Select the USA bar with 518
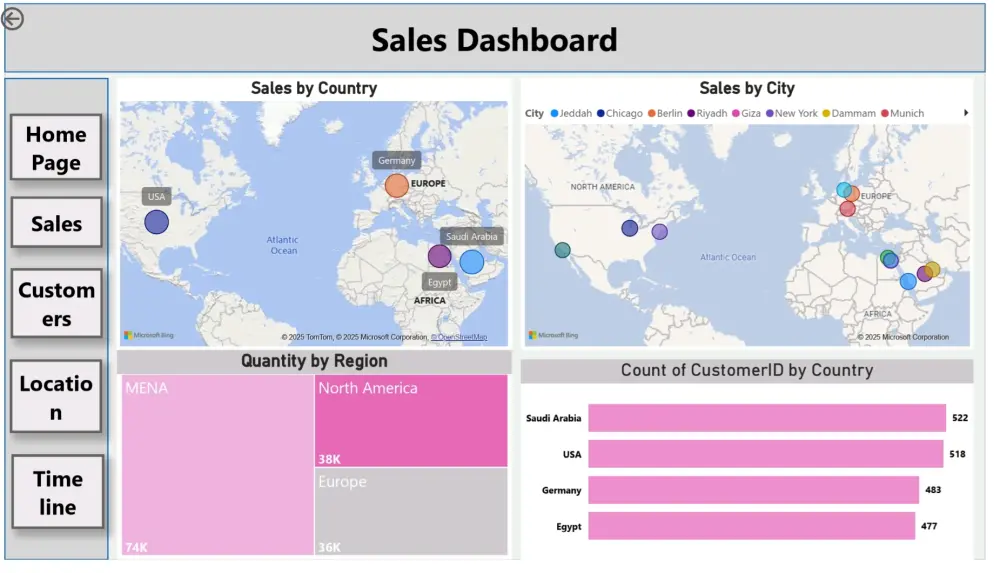The image size is (1000, 573). pyautogui.click(x=765, y=454)
